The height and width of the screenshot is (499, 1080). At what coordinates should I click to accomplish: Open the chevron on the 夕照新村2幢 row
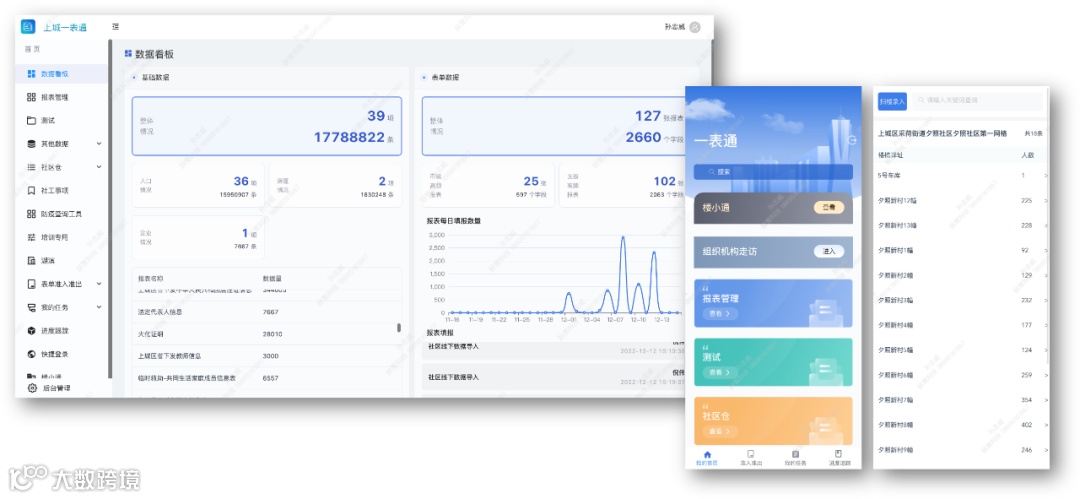(x=1046, y=275)
